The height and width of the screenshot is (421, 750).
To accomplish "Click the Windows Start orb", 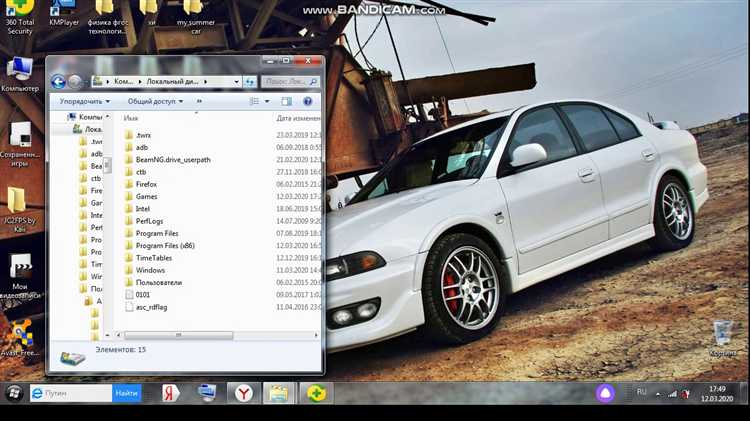I will (x=14, y=393).
